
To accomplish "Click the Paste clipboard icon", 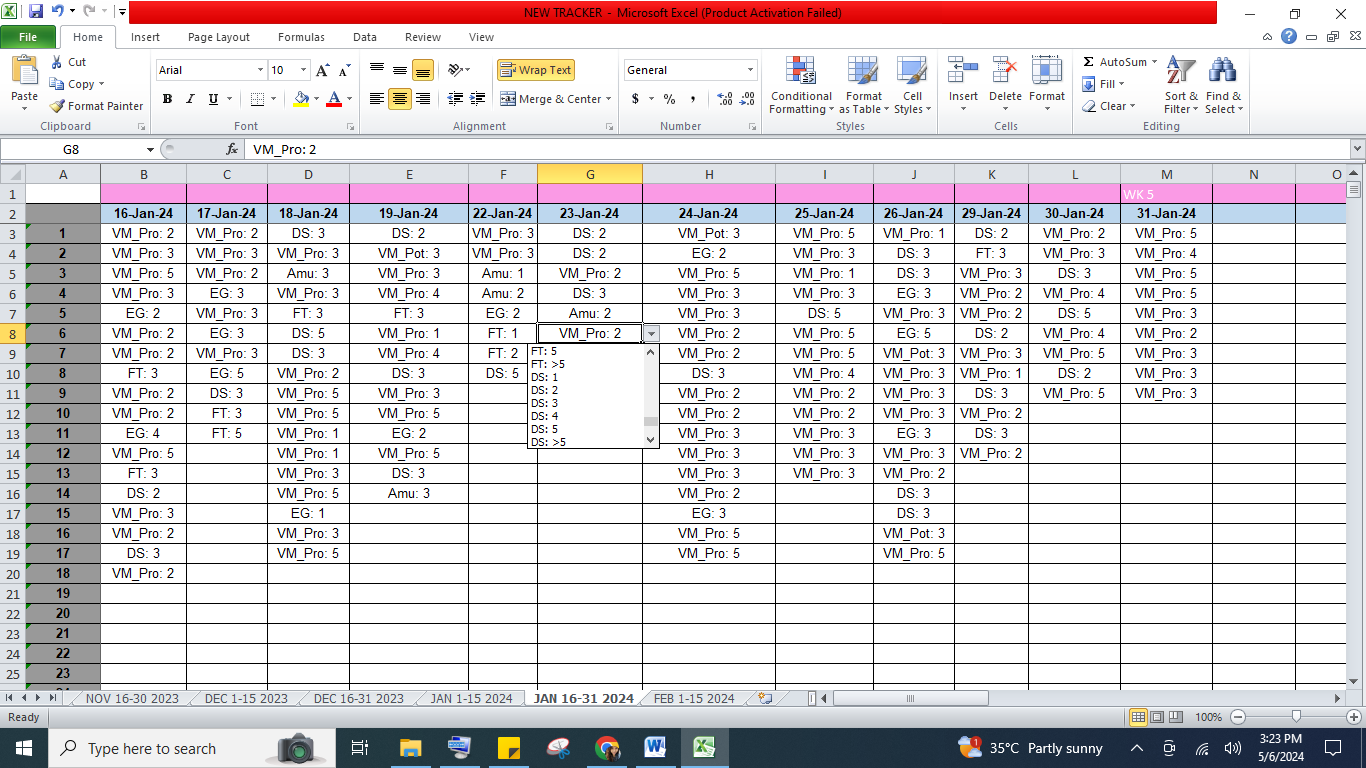I will (24, 72).
